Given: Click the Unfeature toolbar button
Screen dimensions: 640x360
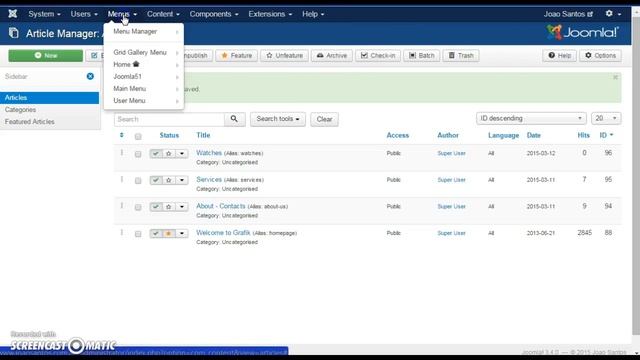Looking at the screenshot, I should [284, 56].
